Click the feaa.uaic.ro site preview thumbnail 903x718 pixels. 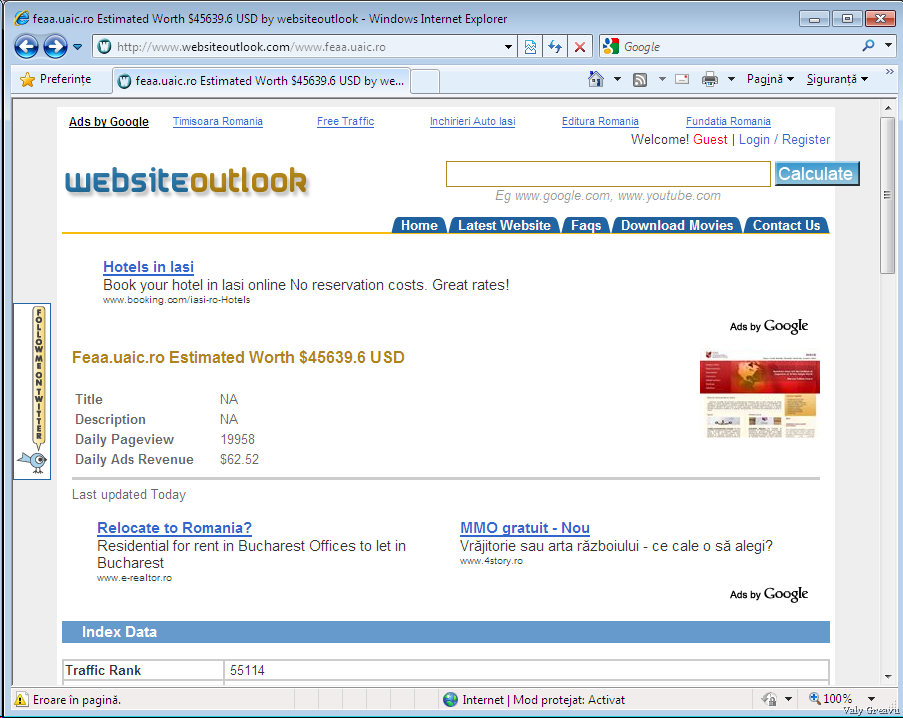click(760, 395)
